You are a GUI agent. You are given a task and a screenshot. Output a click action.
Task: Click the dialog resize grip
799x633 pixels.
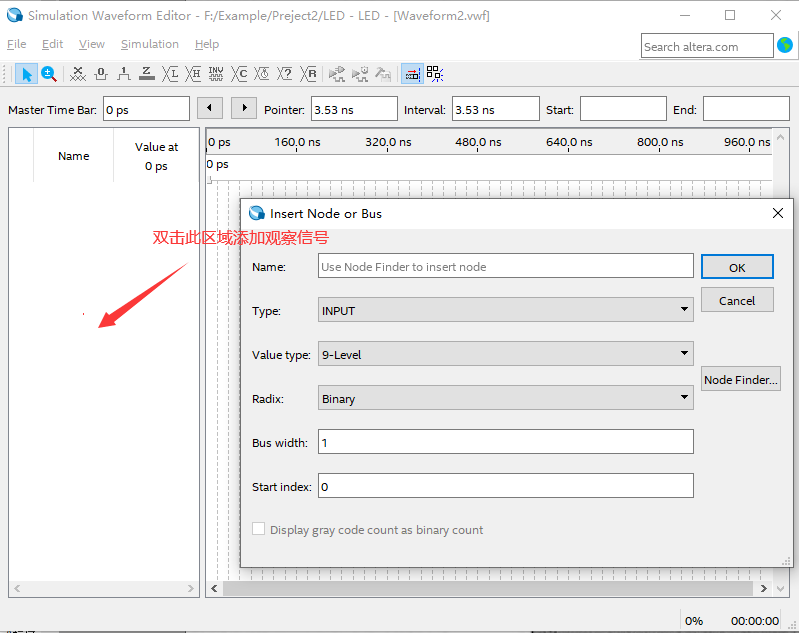[x=786, y=561]
